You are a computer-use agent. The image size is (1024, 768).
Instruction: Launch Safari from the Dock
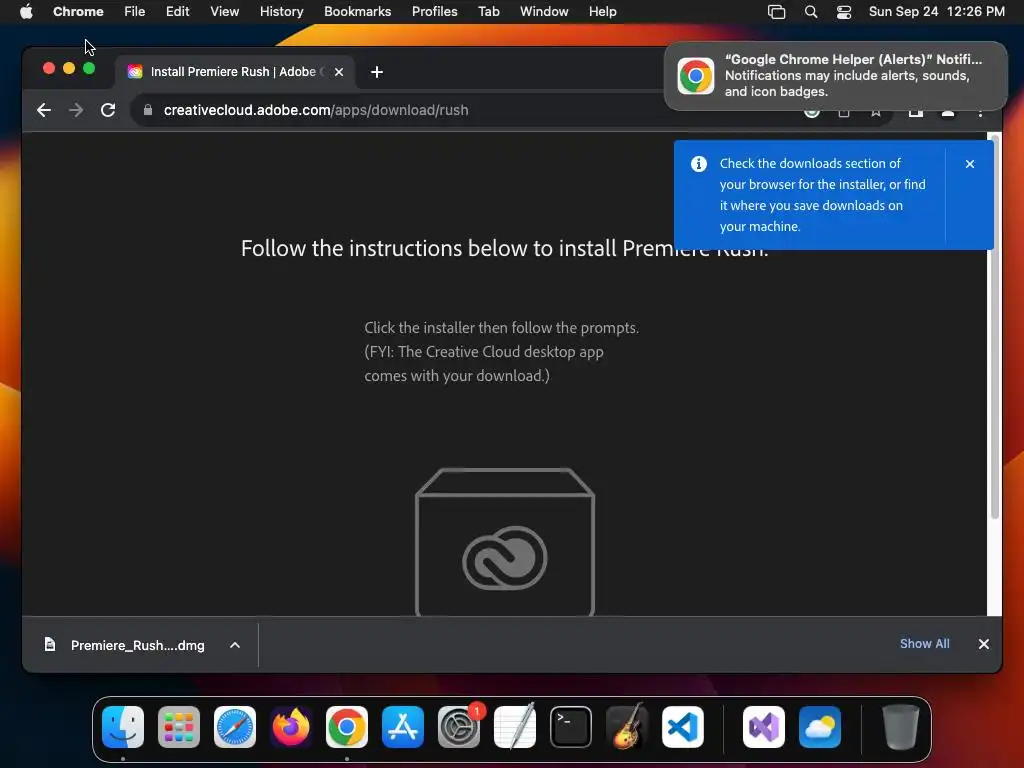click(x=234, y=727)
